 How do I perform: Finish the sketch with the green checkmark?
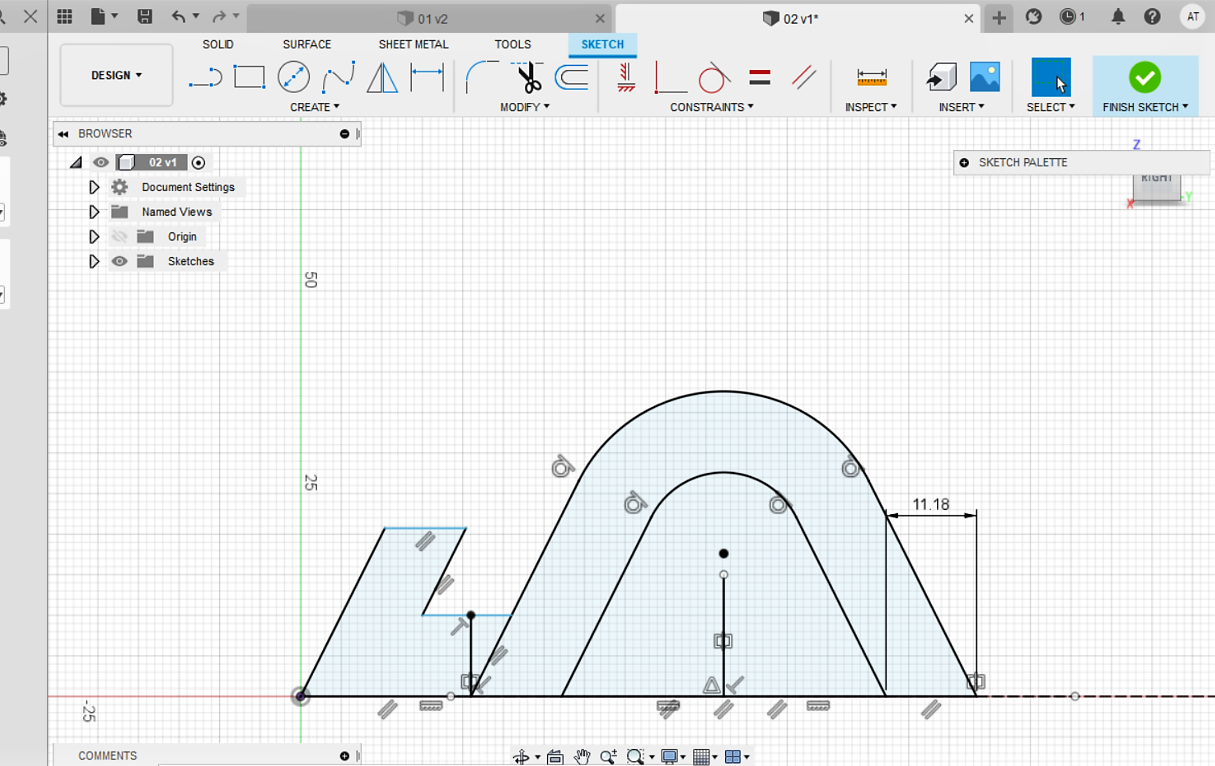[x=1145, y=77]
